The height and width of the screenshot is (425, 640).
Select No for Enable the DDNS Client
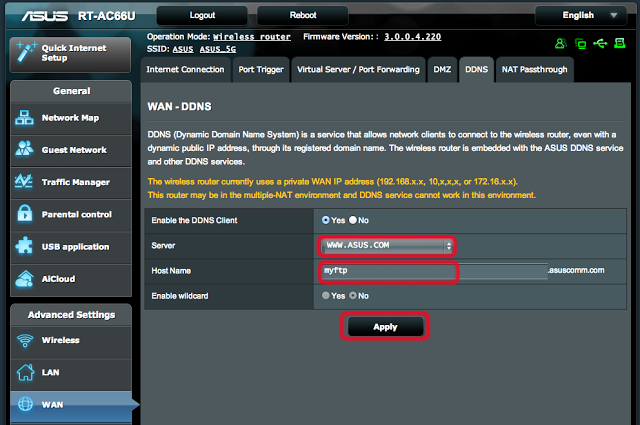pos(353,220)
